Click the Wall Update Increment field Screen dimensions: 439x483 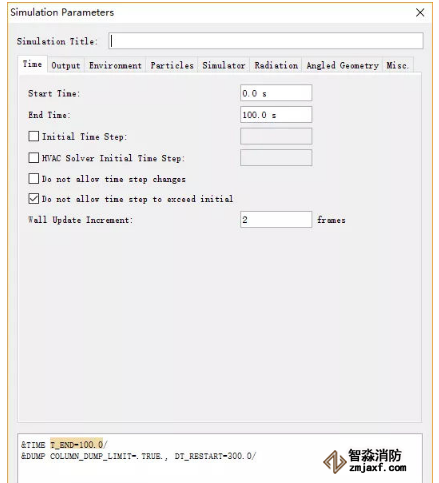point(276,220)
